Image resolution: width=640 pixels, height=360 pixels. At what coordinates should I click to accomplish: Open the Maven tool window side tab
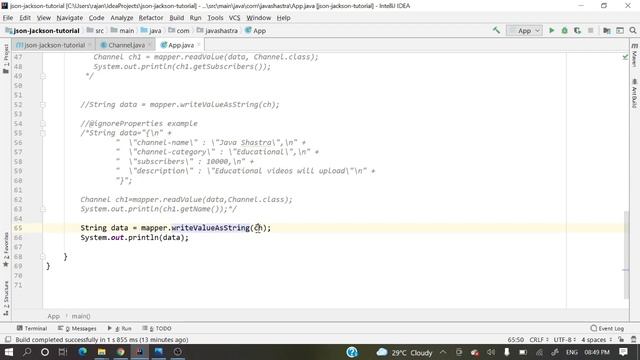634,55
